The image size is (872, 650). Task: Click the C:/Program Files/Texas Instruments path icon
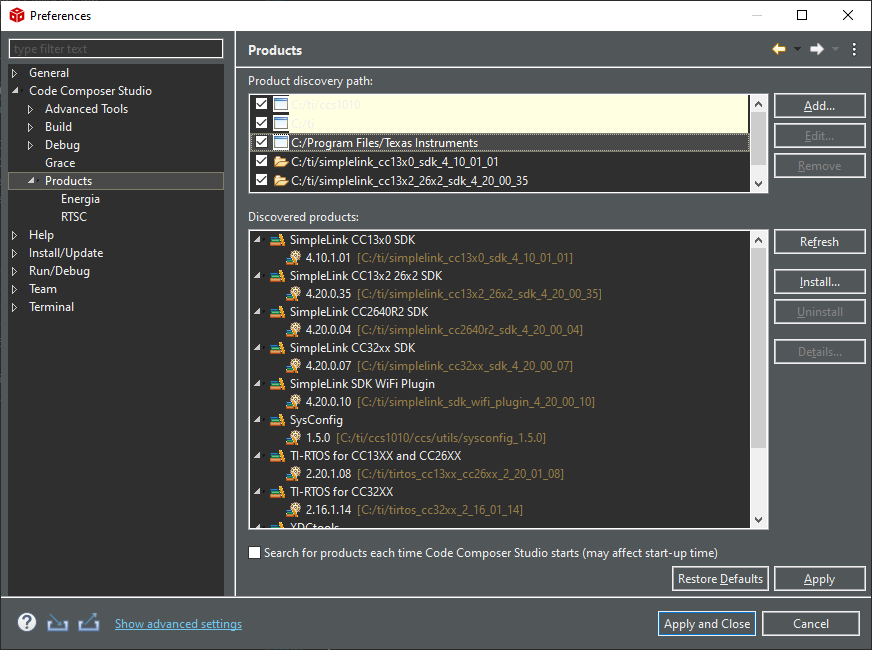tap(281, 142)
